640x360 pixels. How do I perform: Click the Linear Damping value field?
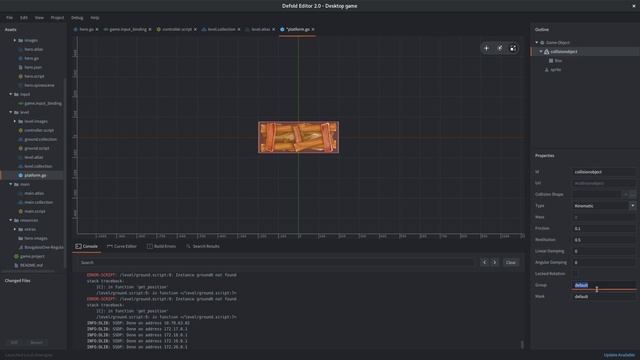(604, 251)
